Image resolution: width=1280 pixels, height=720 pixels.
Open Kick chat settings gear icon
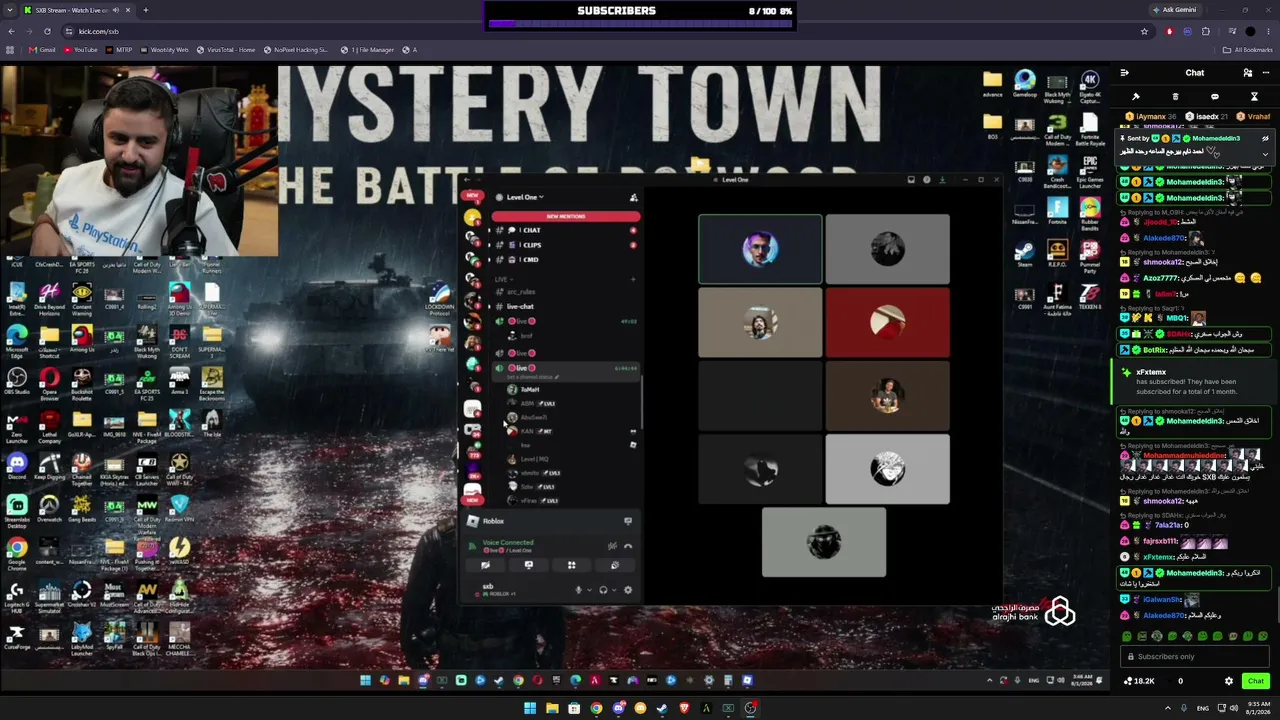coord(1229,681)
